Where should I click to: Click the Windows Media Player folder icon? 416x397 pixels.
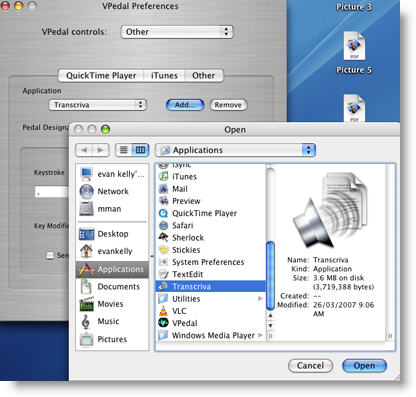point(163,335)
